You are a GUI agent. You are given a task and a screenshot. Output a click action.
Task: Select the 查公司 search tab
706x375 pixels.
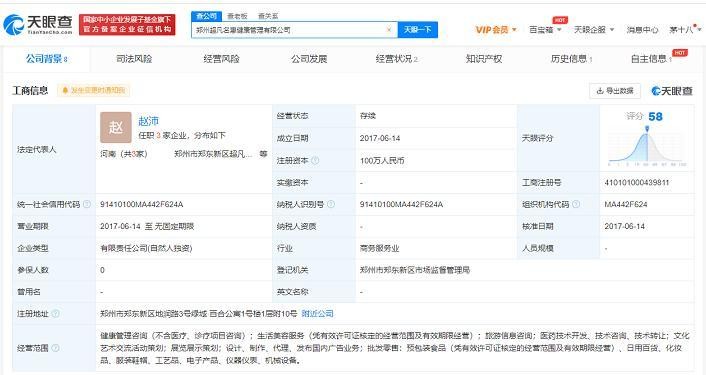tap(206, 16)
